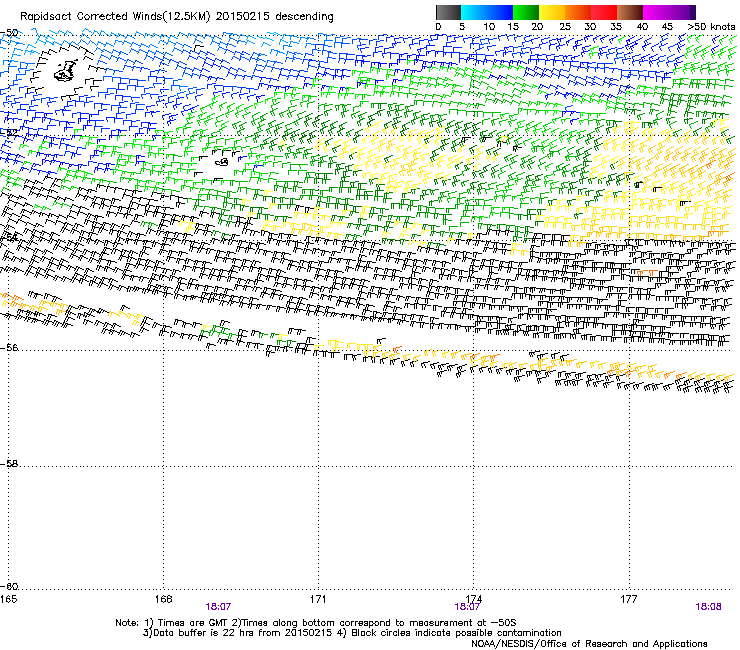This screenshot has height=650, width=740.
Task: Click the '-56' latitude axis label
Action: [9, 347]
